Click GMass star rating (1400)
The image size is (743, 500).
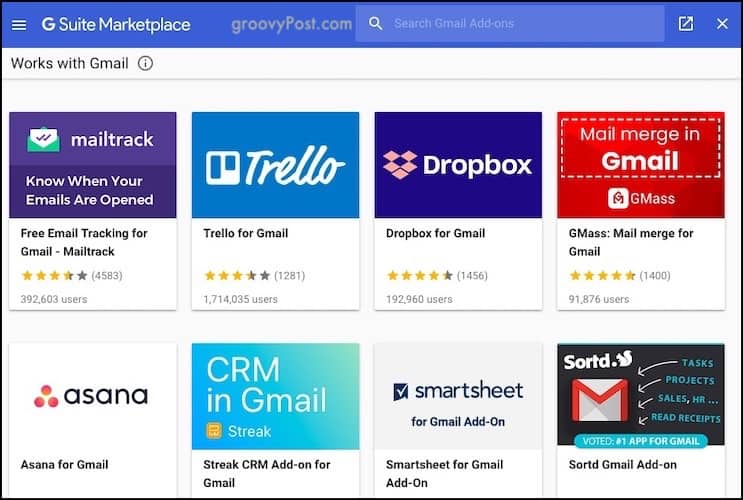[619, 275]
